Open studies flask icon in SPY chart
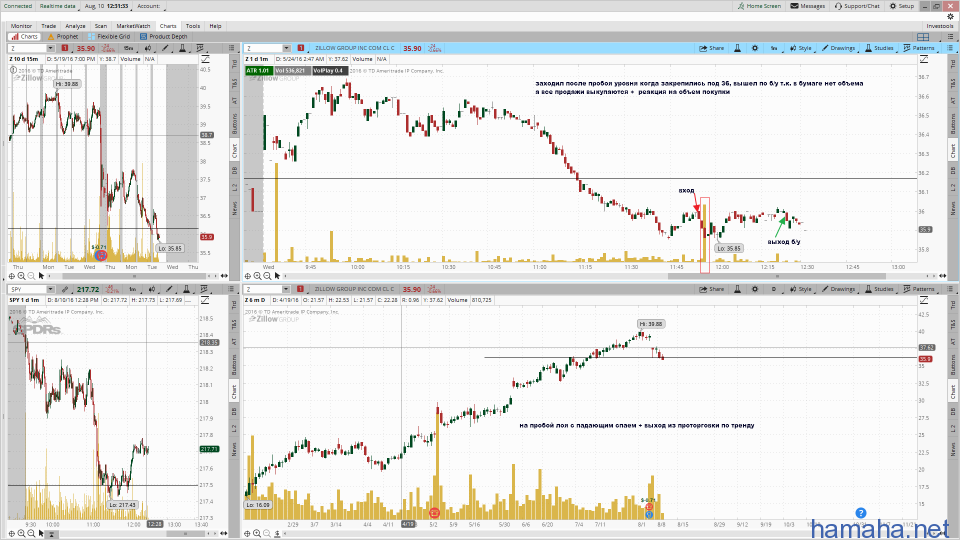960x540 pixels. (186, 290)
